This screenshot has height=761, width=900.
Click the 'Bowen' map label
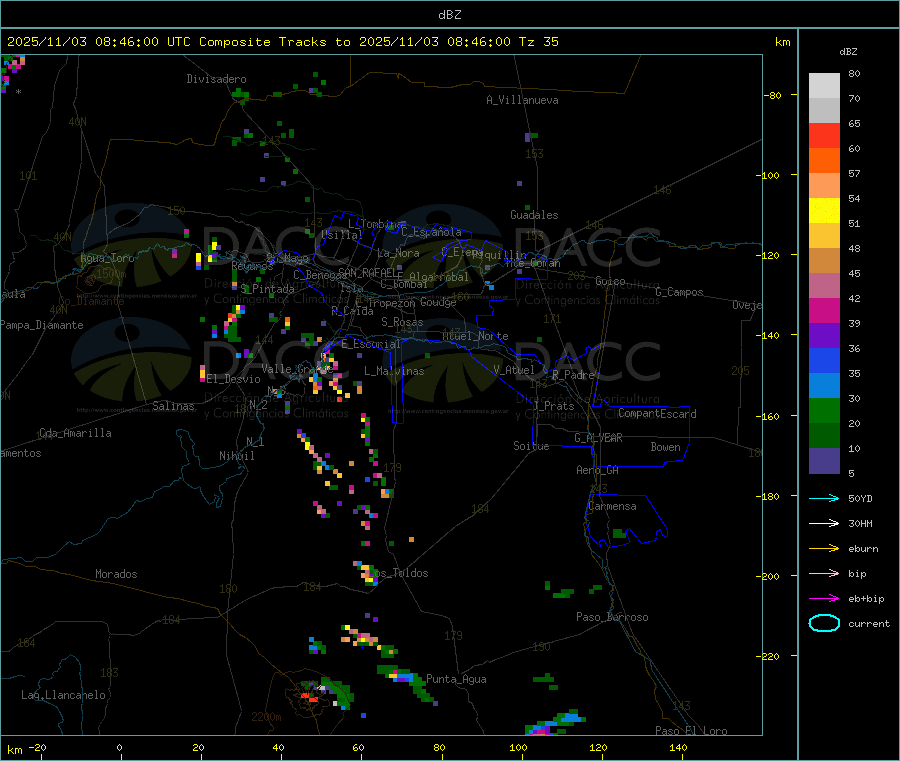point(665,447)
